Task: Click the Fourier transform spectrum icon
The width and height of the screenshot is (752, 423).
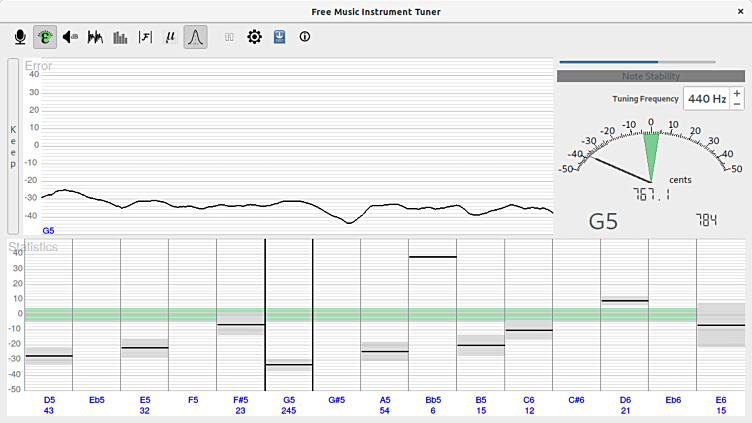Action: tap(146, 37)
